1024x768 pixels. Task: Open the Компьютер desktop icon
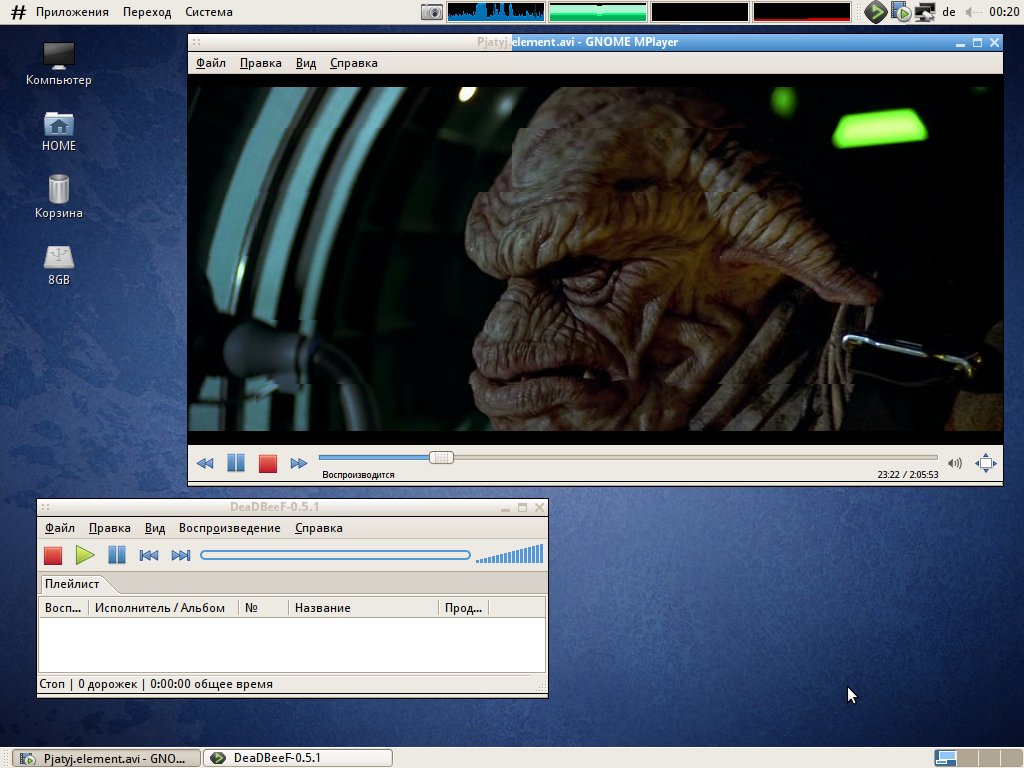(x=59, y=64)
